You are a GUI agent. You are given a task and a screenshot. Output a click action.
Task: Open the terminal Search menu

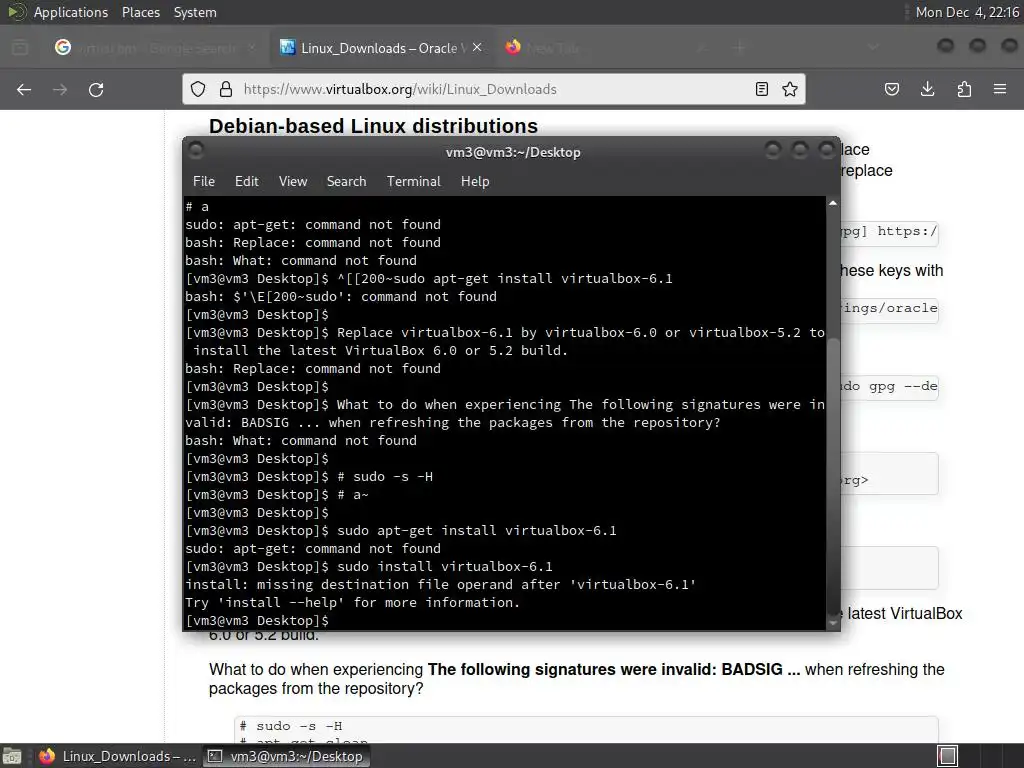(346, 182)
